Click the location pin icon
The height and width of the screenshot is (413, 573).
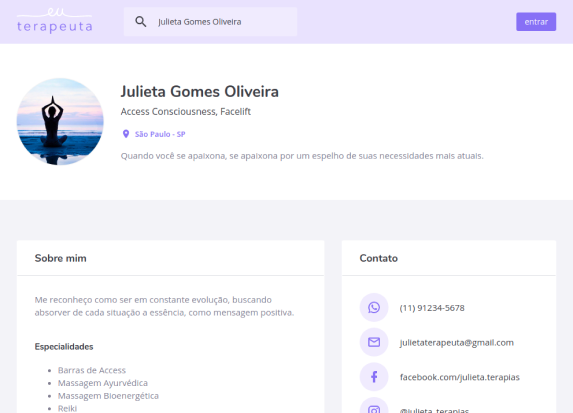click(x=126, y=134)
